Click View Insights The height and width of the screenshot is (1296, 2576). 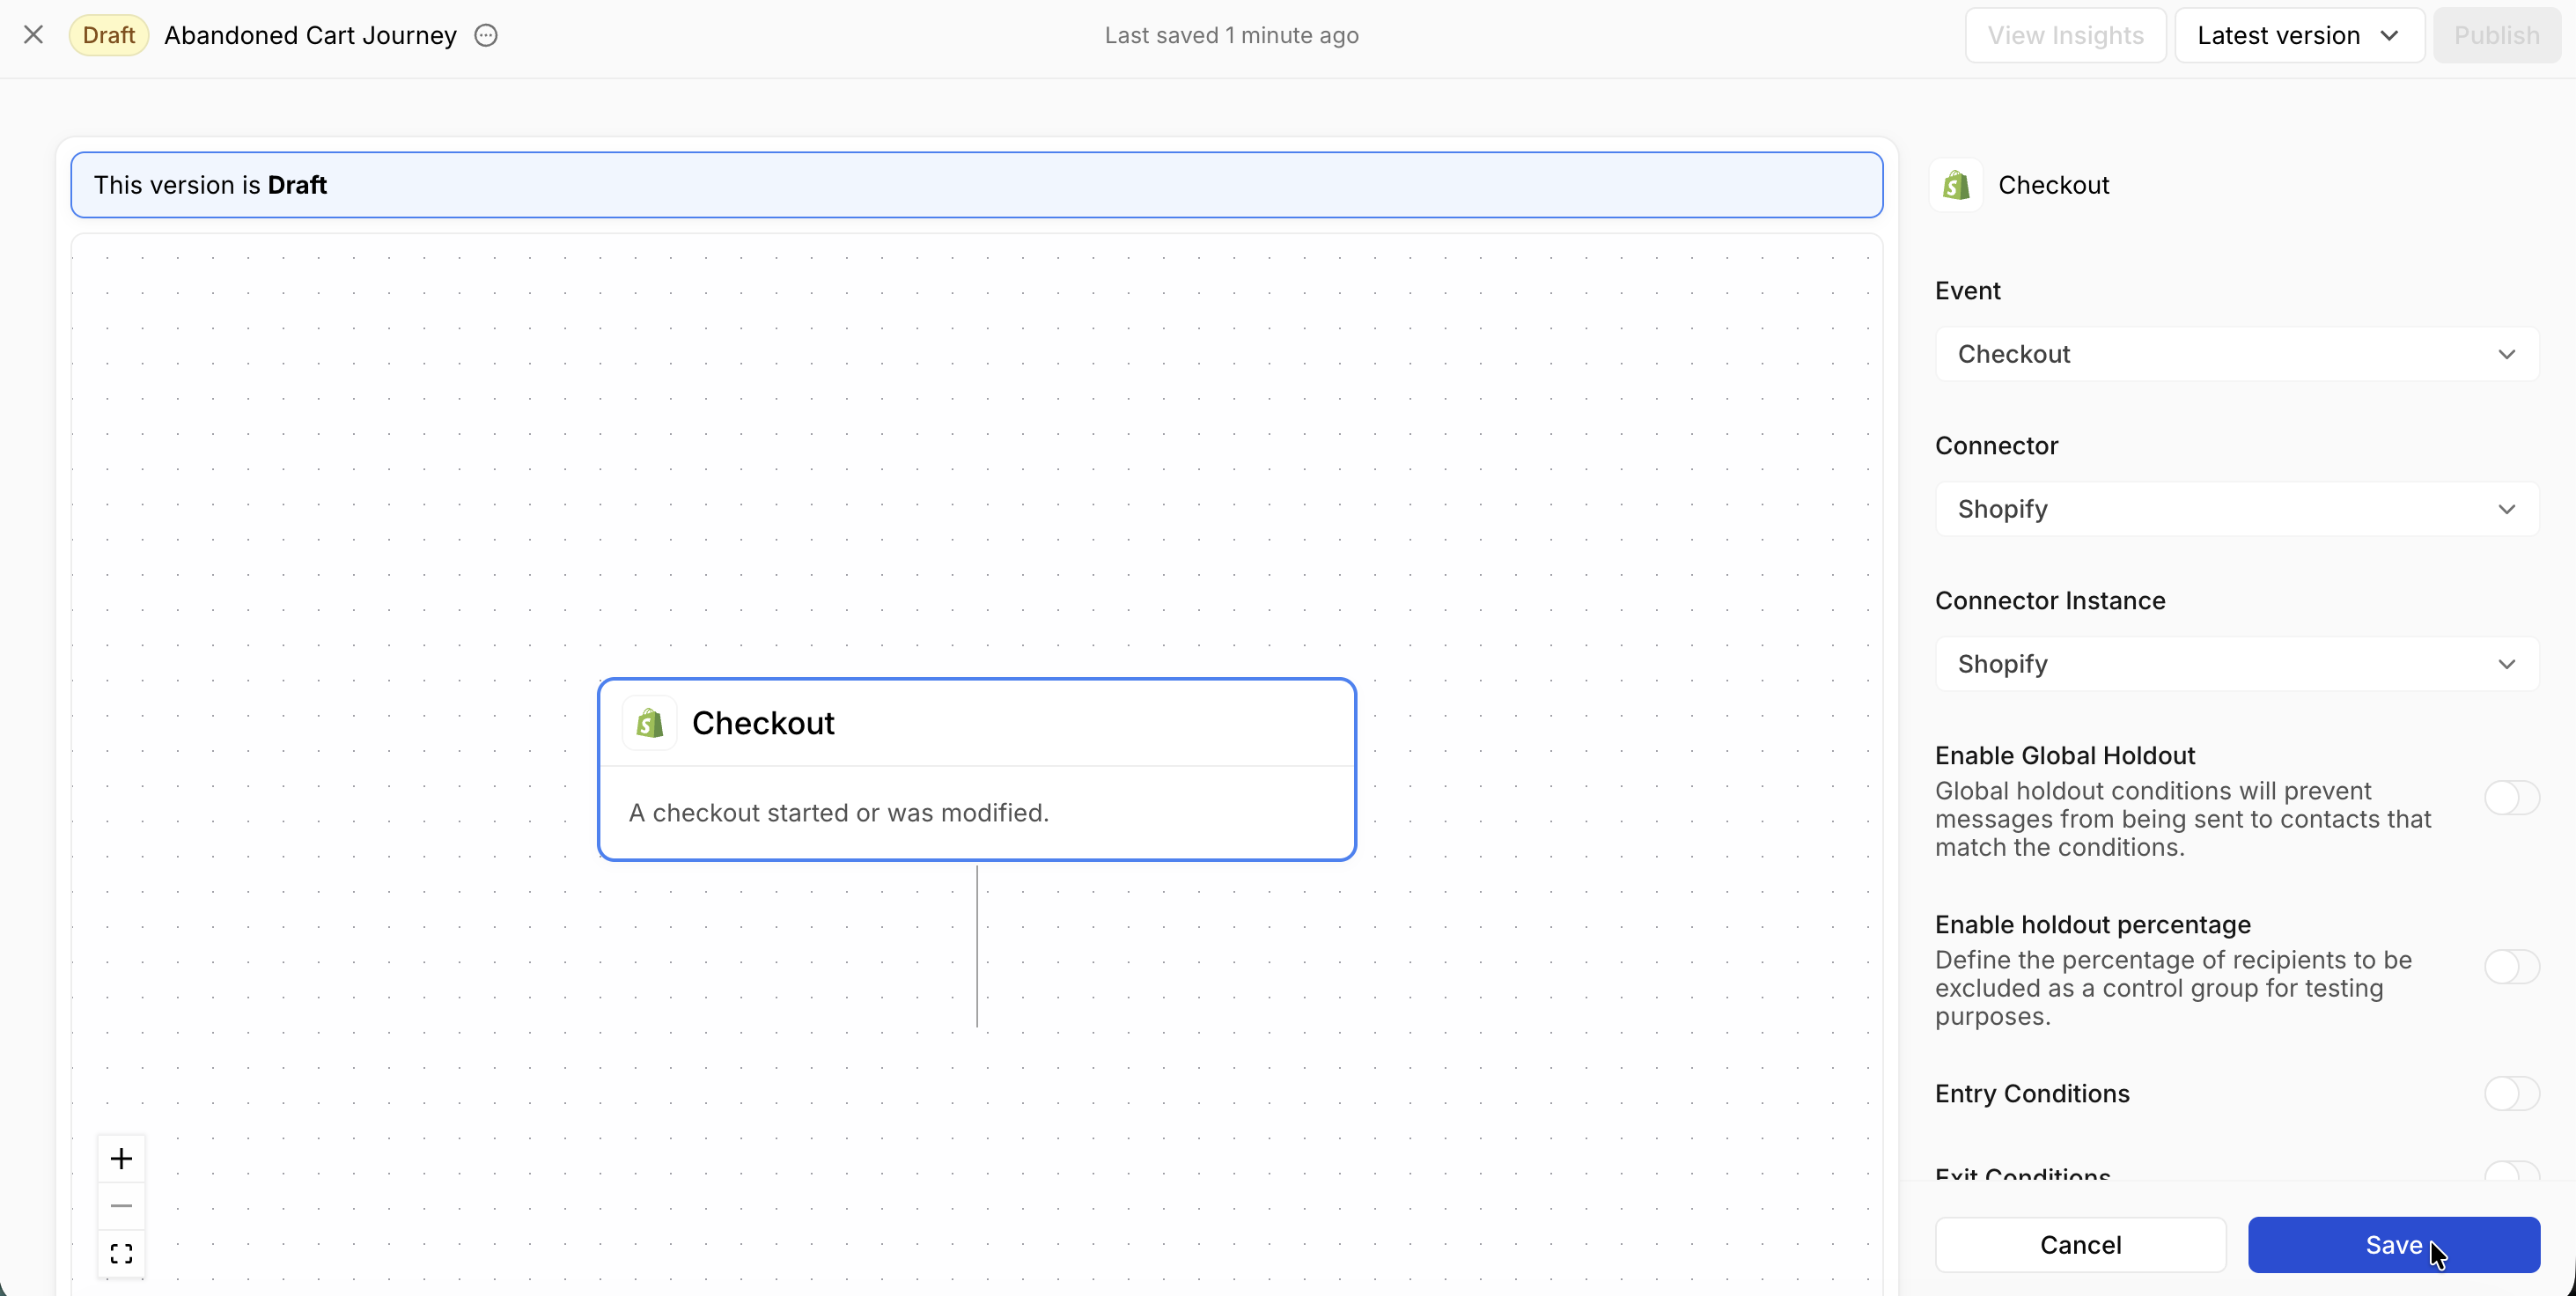[x=2065, y=35]
